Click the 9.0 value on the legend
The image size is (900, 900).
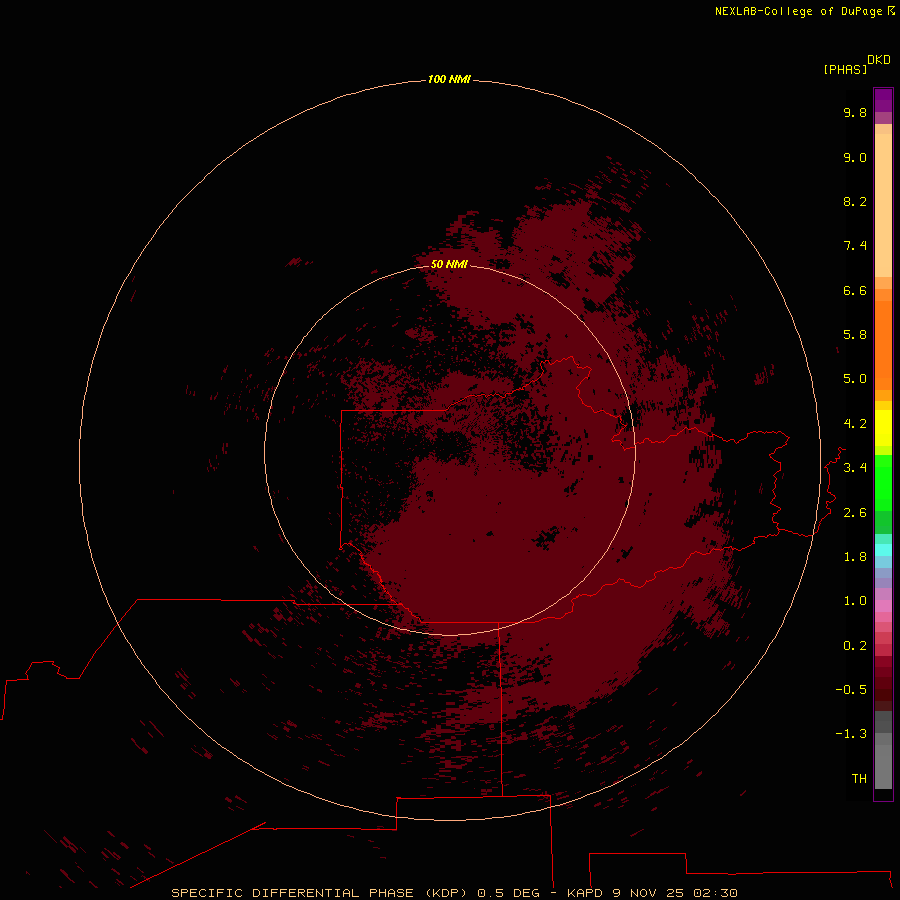pos(855,157)
